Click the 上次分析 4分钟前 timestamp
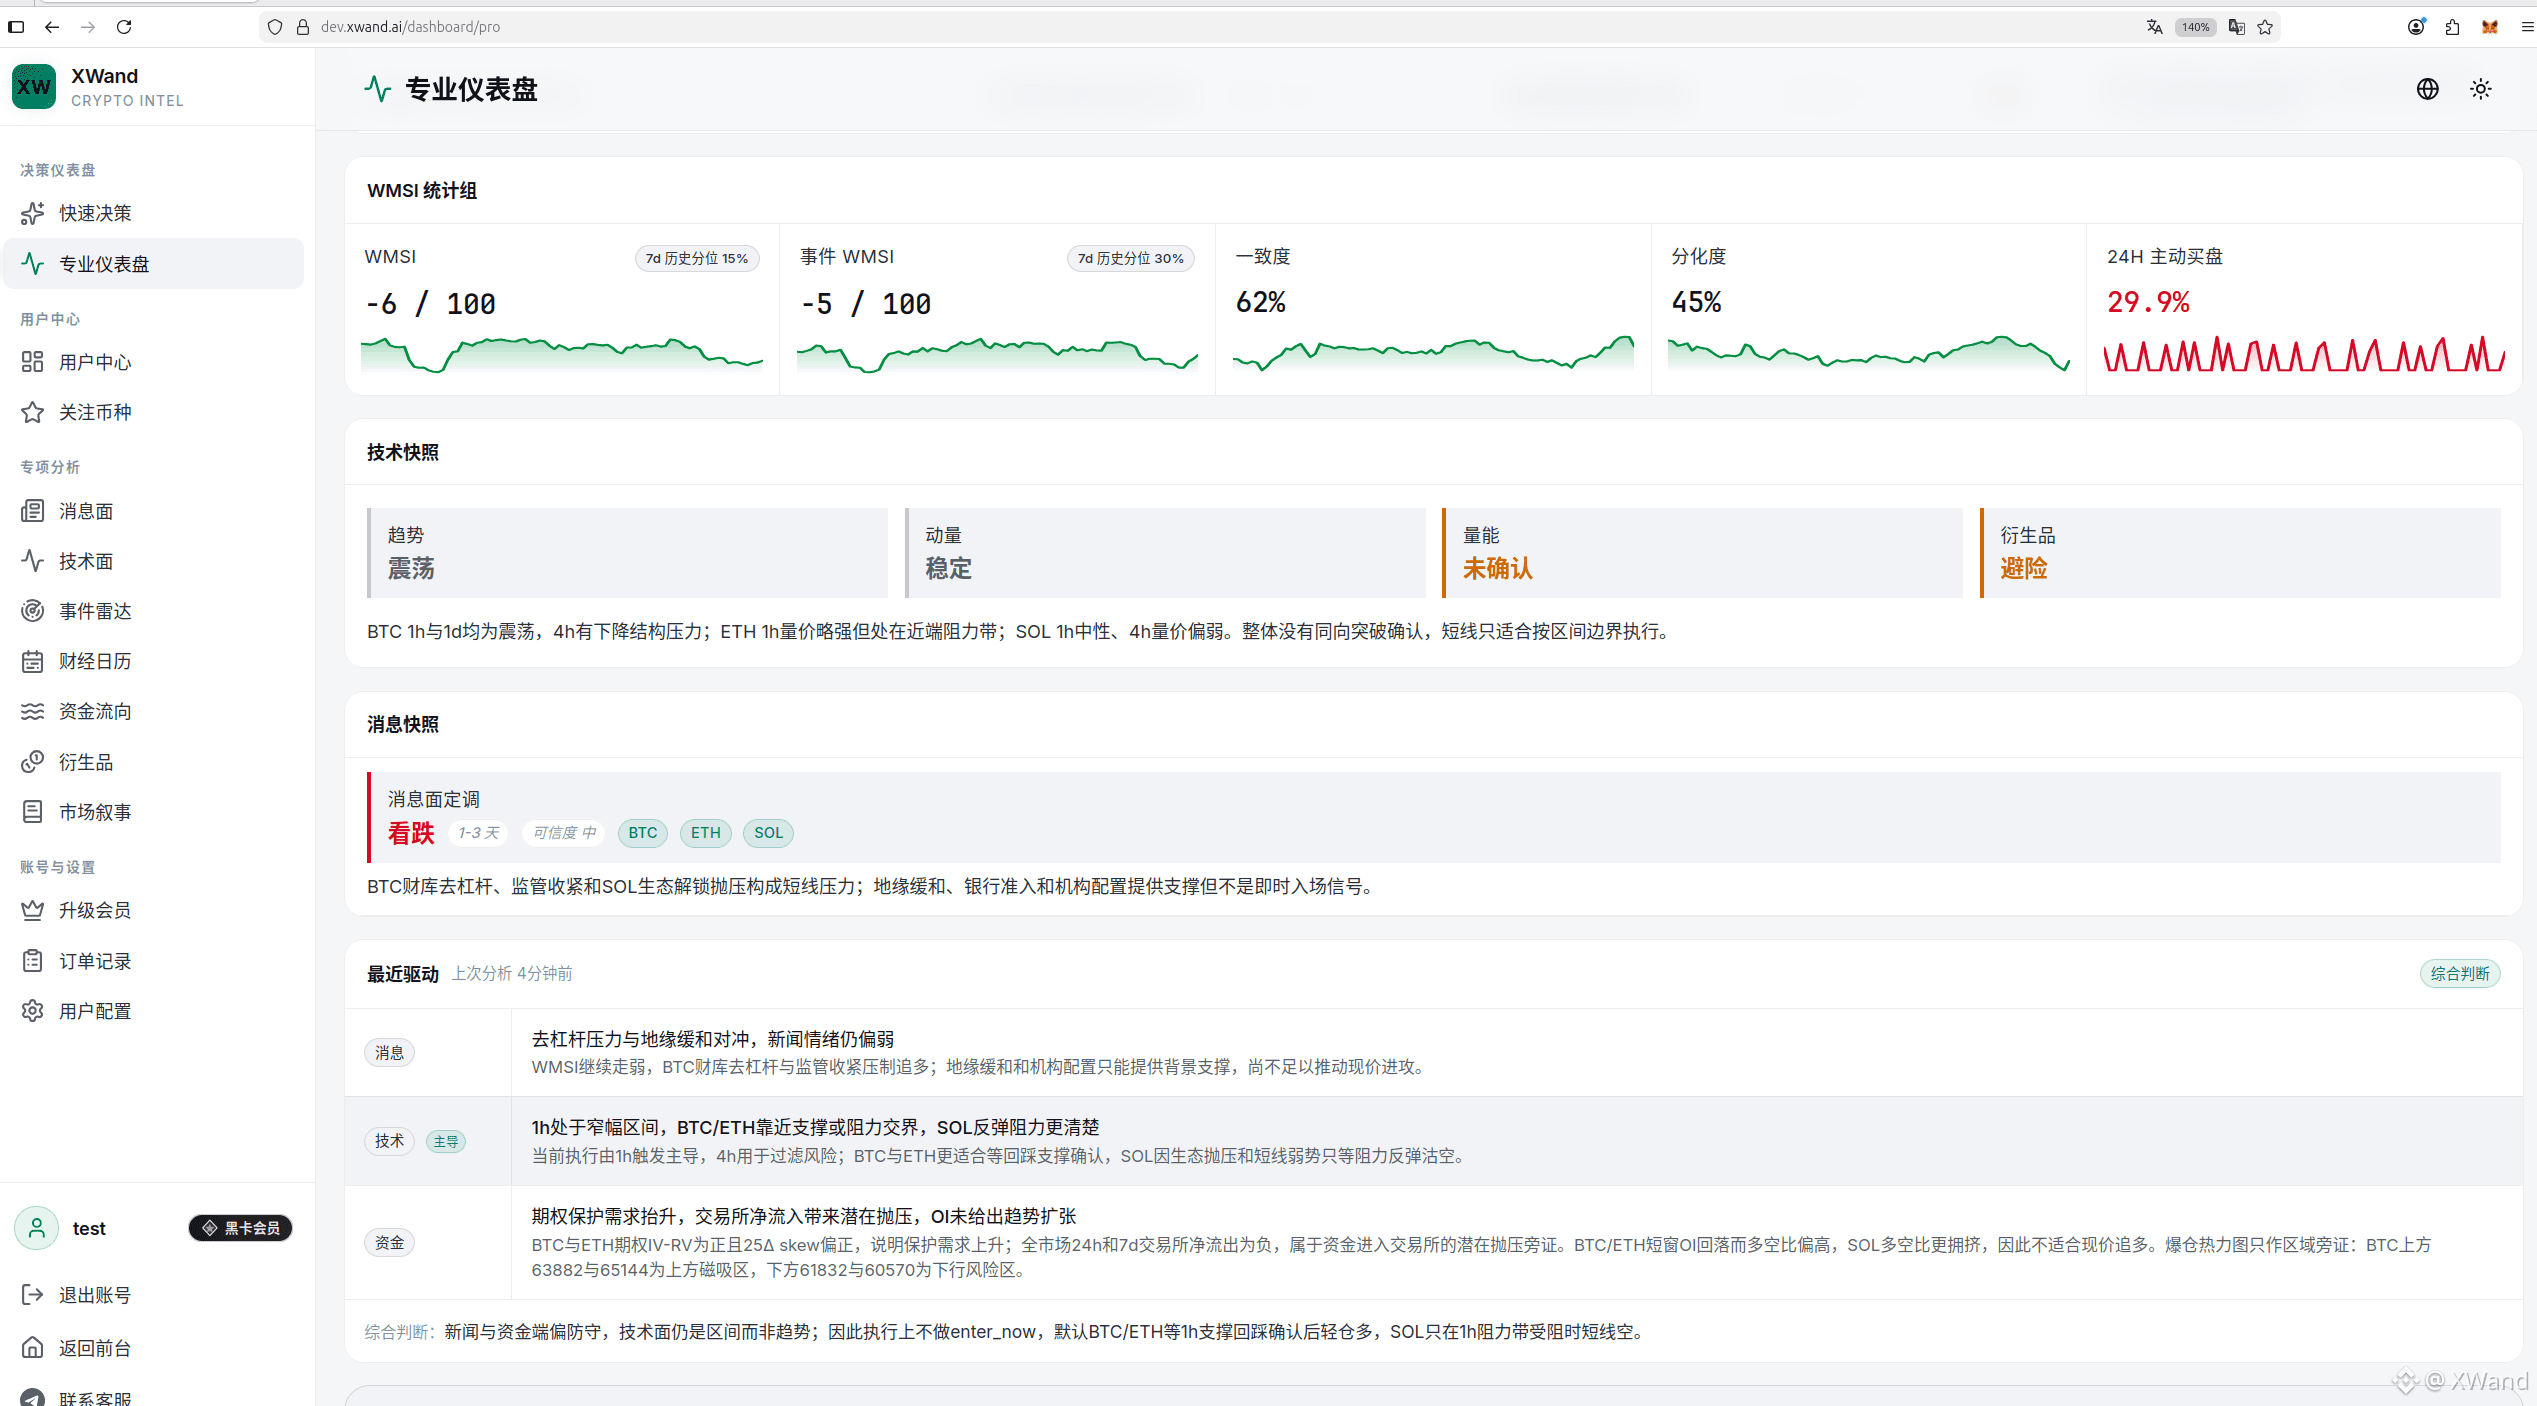Viewport: 2537px width, 1406px height. [x=512, y=974]
